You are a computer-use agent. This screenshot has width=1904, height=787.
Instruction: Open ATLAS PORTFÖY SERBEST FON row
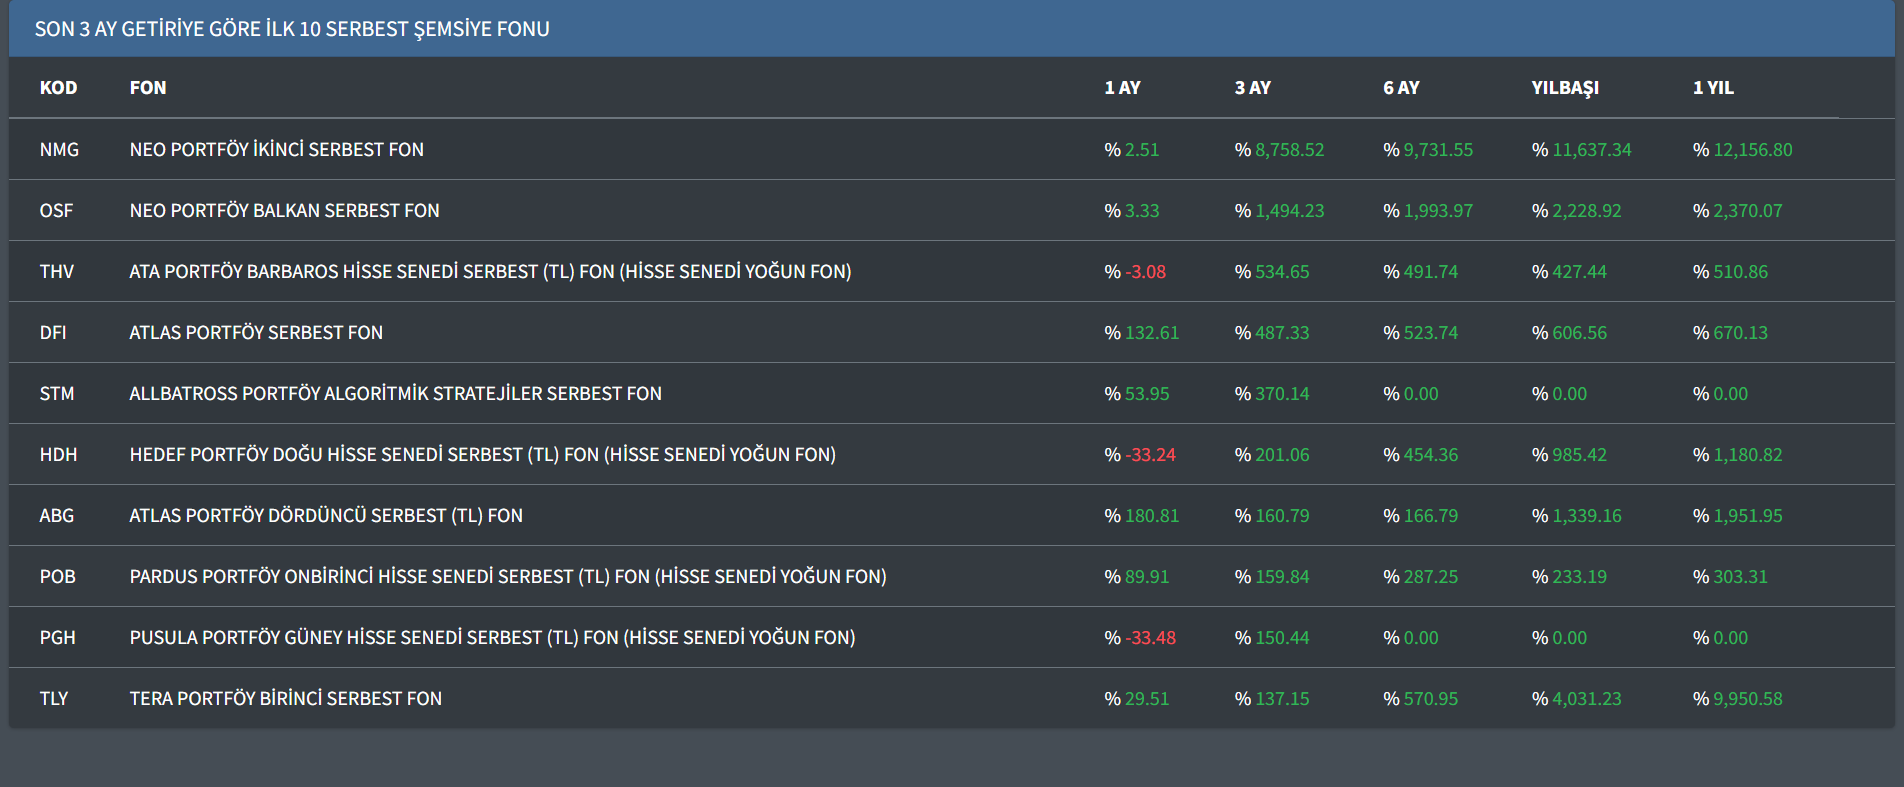[x=256, y=333]
